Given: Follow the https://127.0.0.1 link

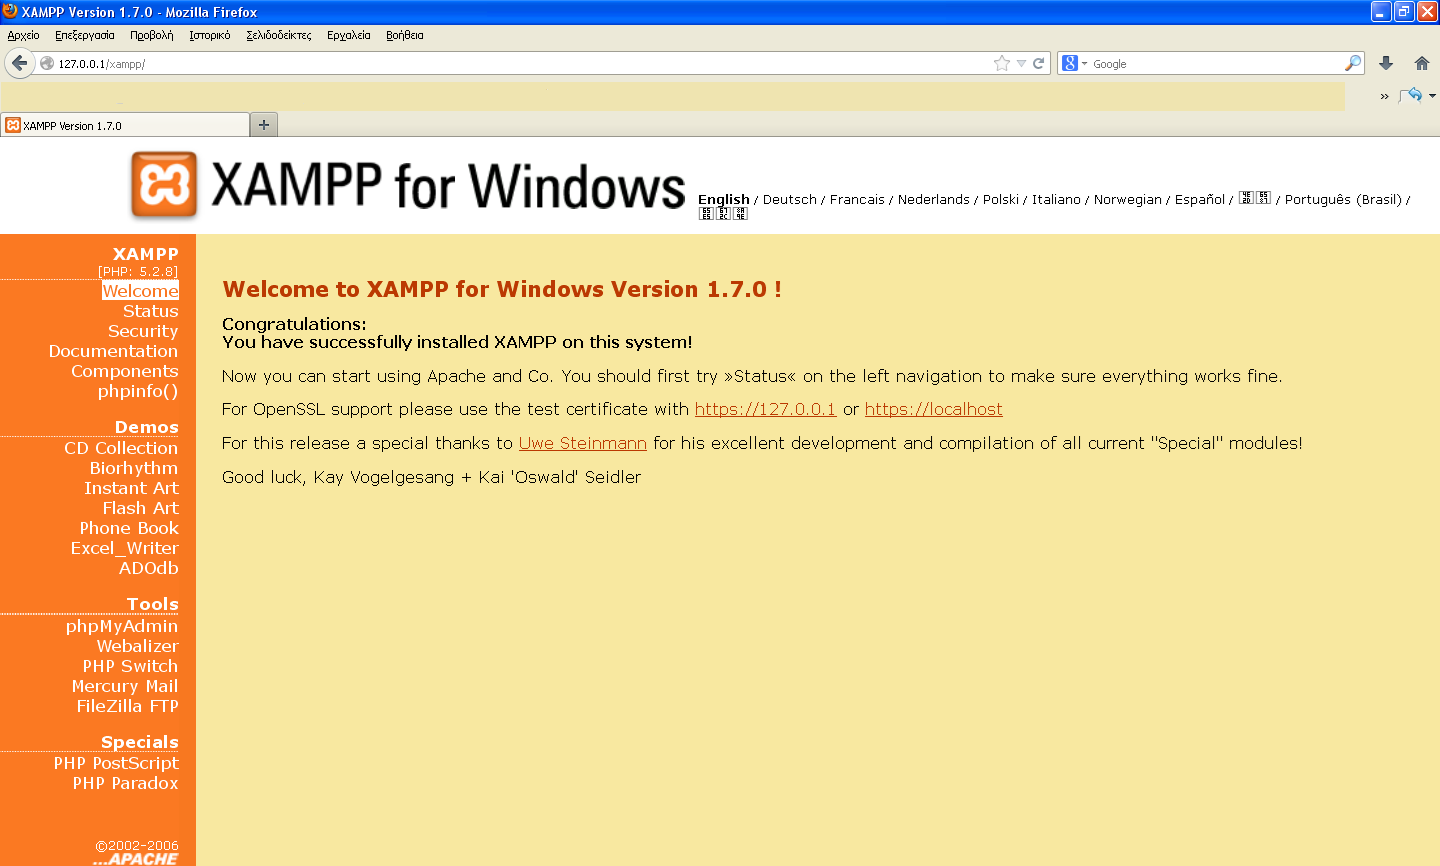Looking at the screenshot, I should click(765, 409).
